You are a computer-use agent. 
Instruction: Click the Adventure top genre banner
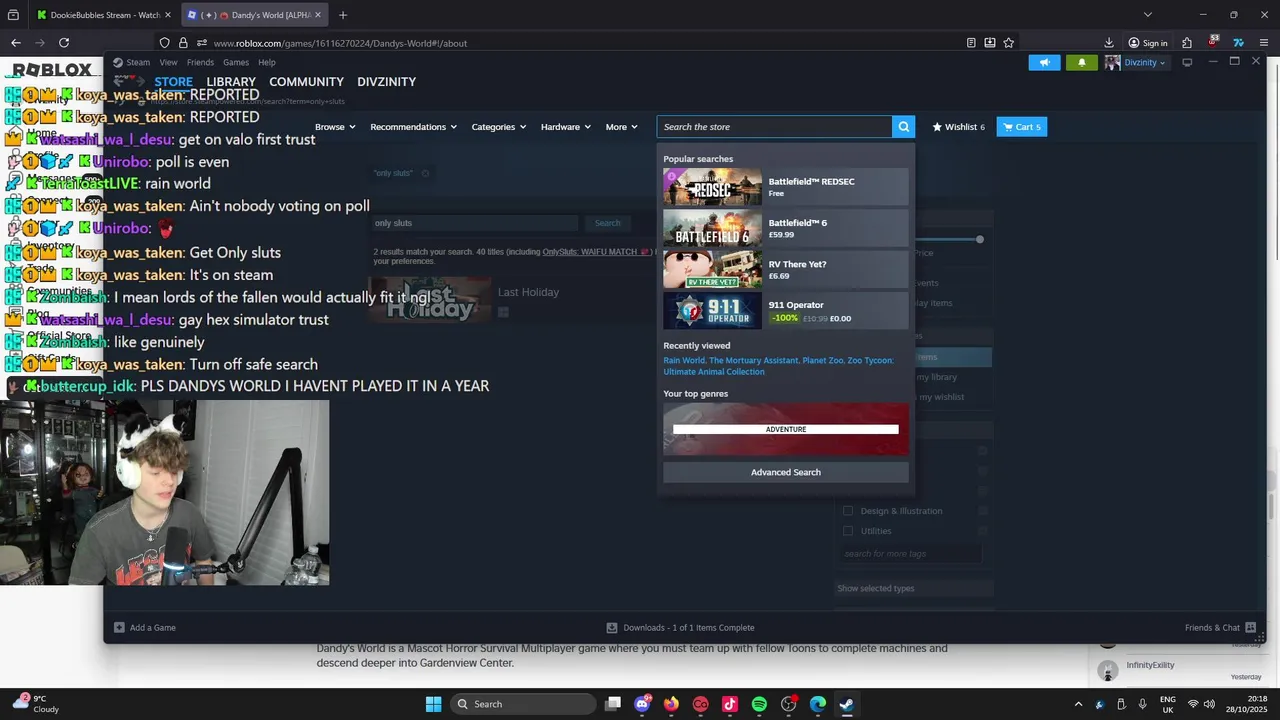tap(786, 429)
